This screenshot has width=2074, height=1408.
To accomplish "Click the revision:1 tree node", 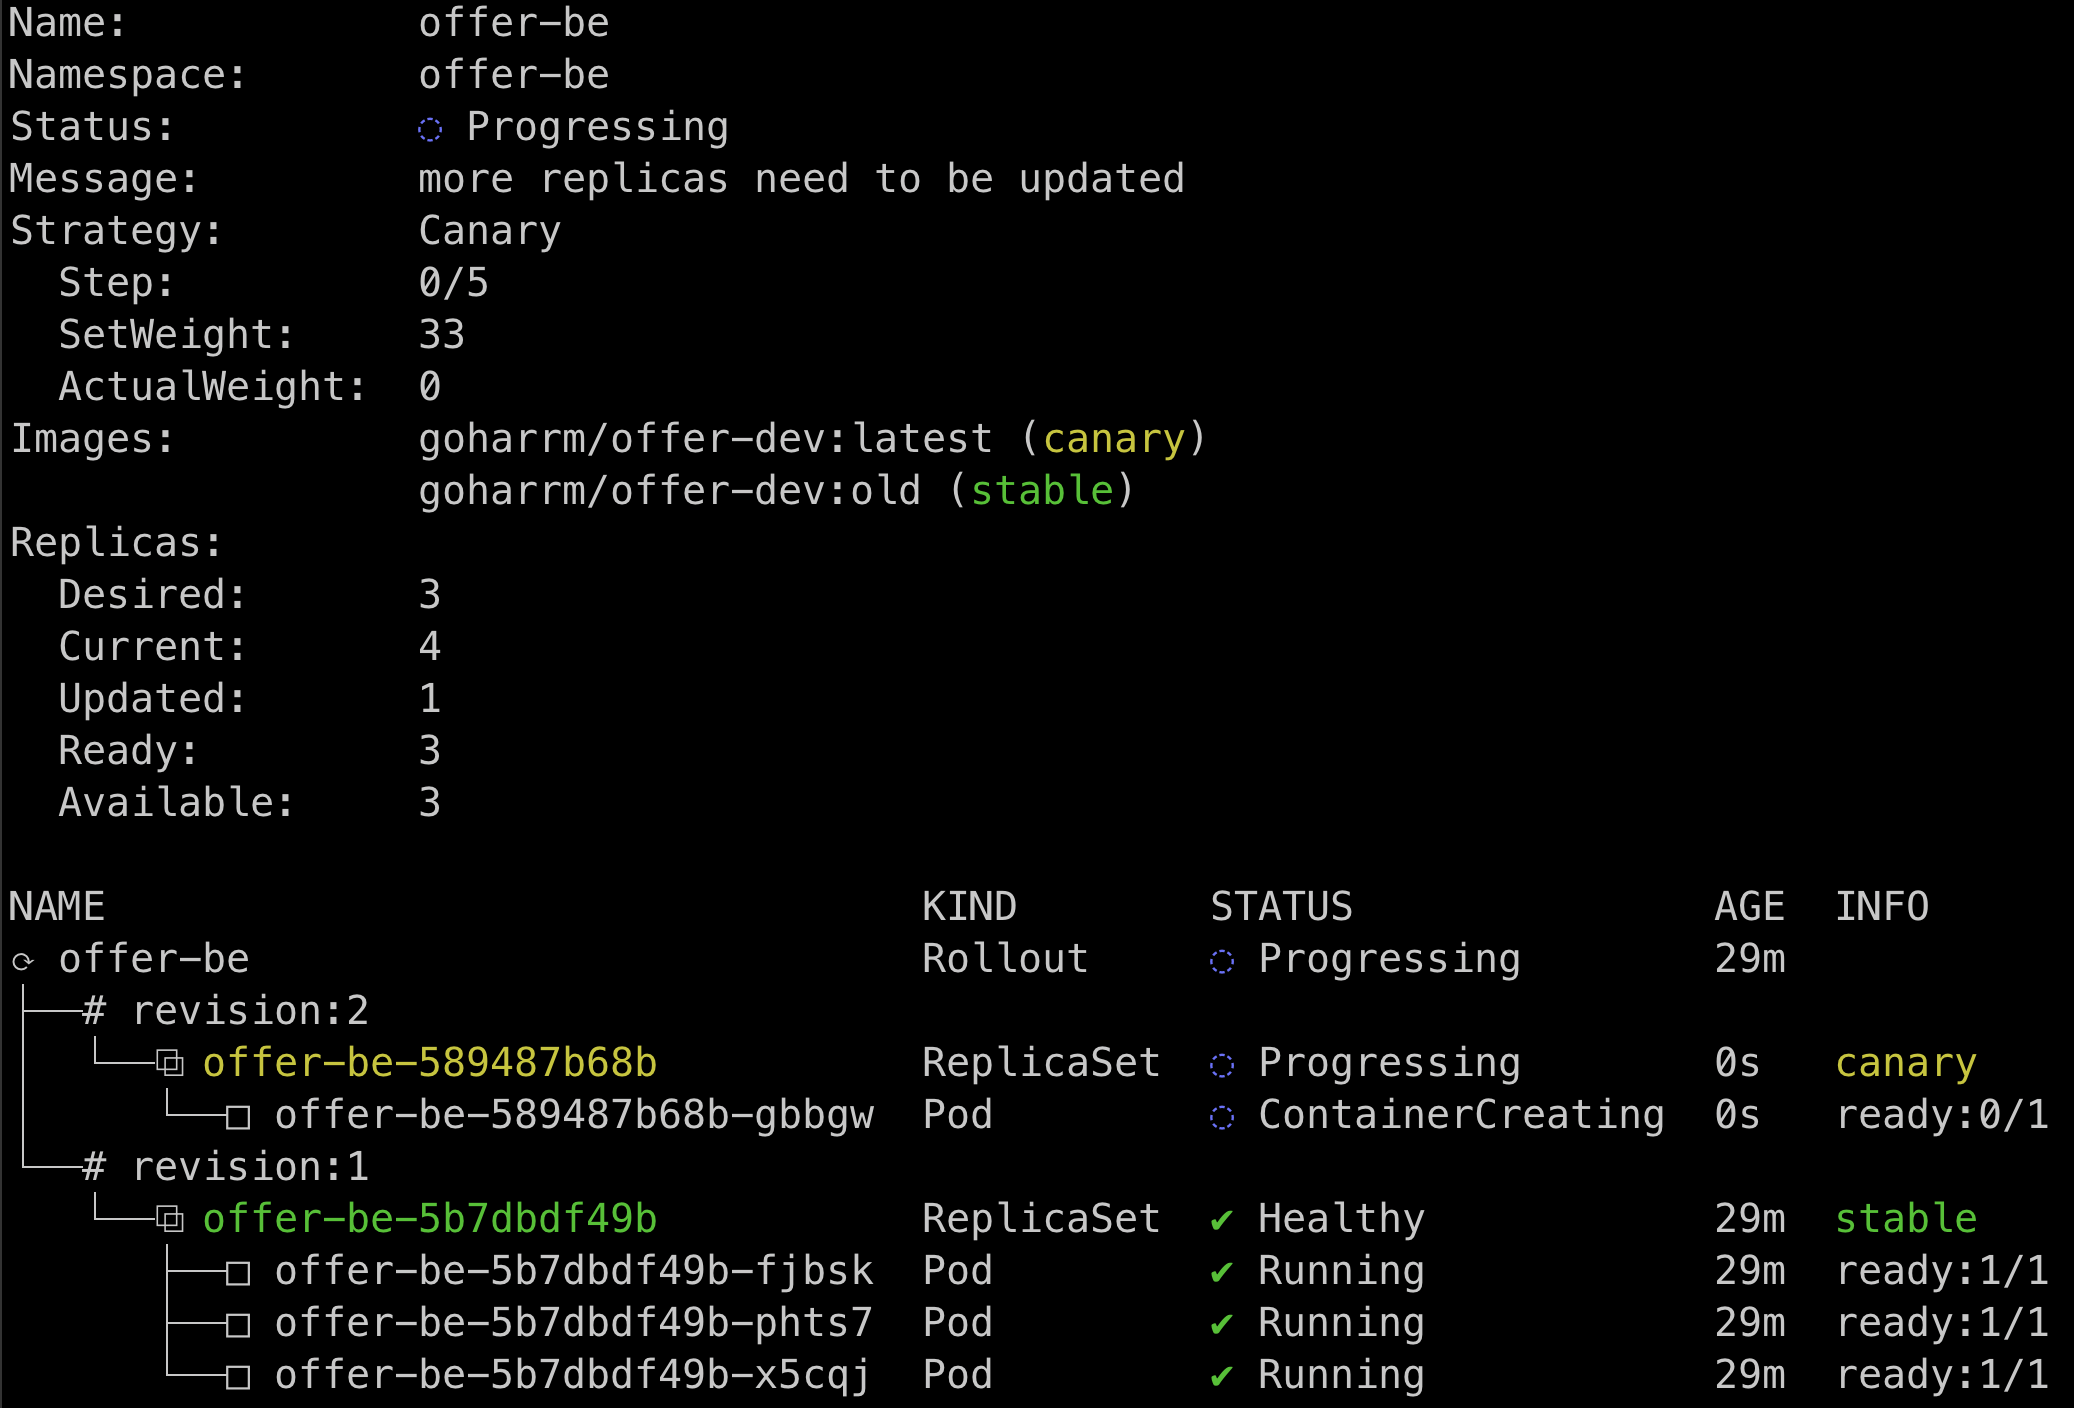I will (x=250, y=1167).
